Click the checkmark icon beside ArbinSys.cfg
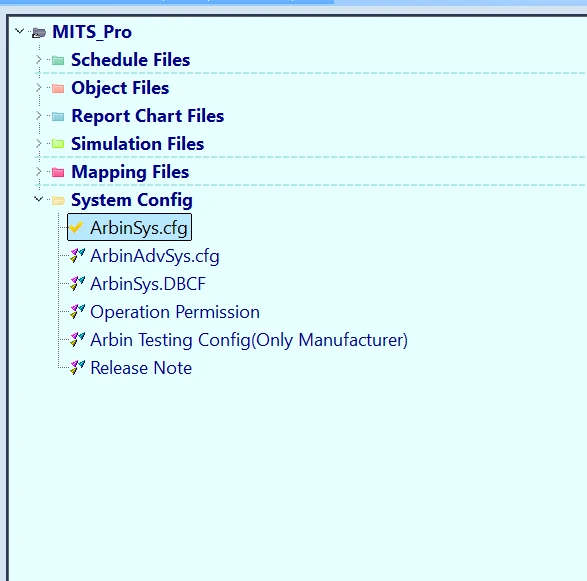 [76, 227]
